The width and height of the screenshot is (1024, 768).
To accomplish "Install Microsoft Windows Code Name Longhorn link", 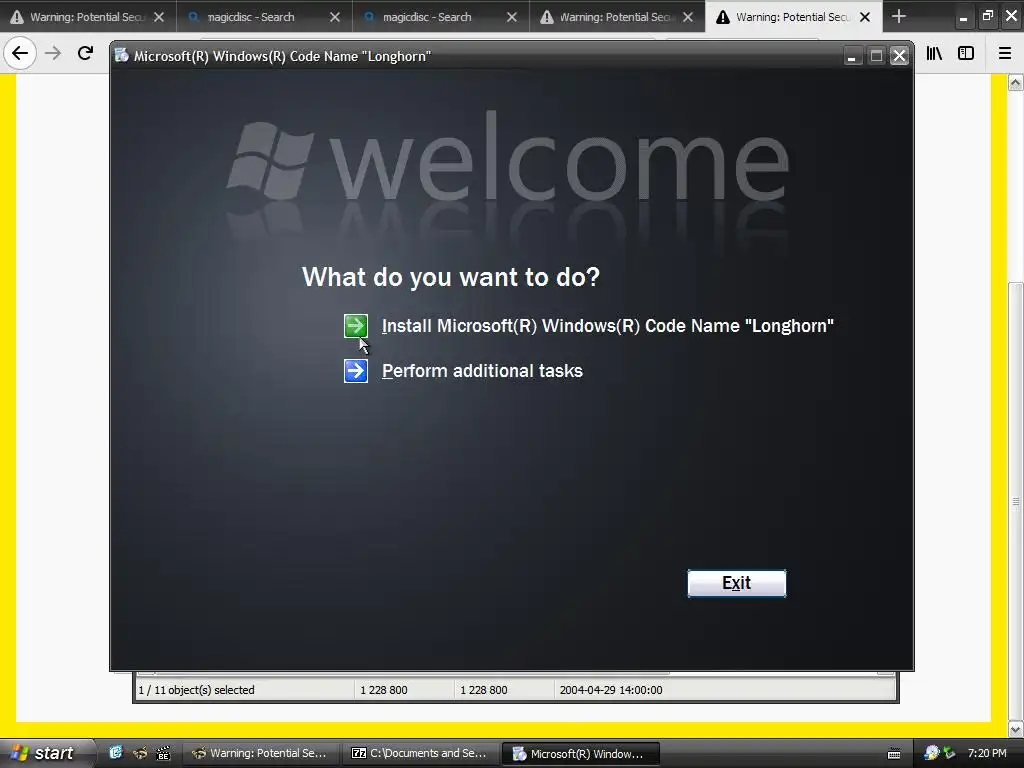I will point(607,326).
